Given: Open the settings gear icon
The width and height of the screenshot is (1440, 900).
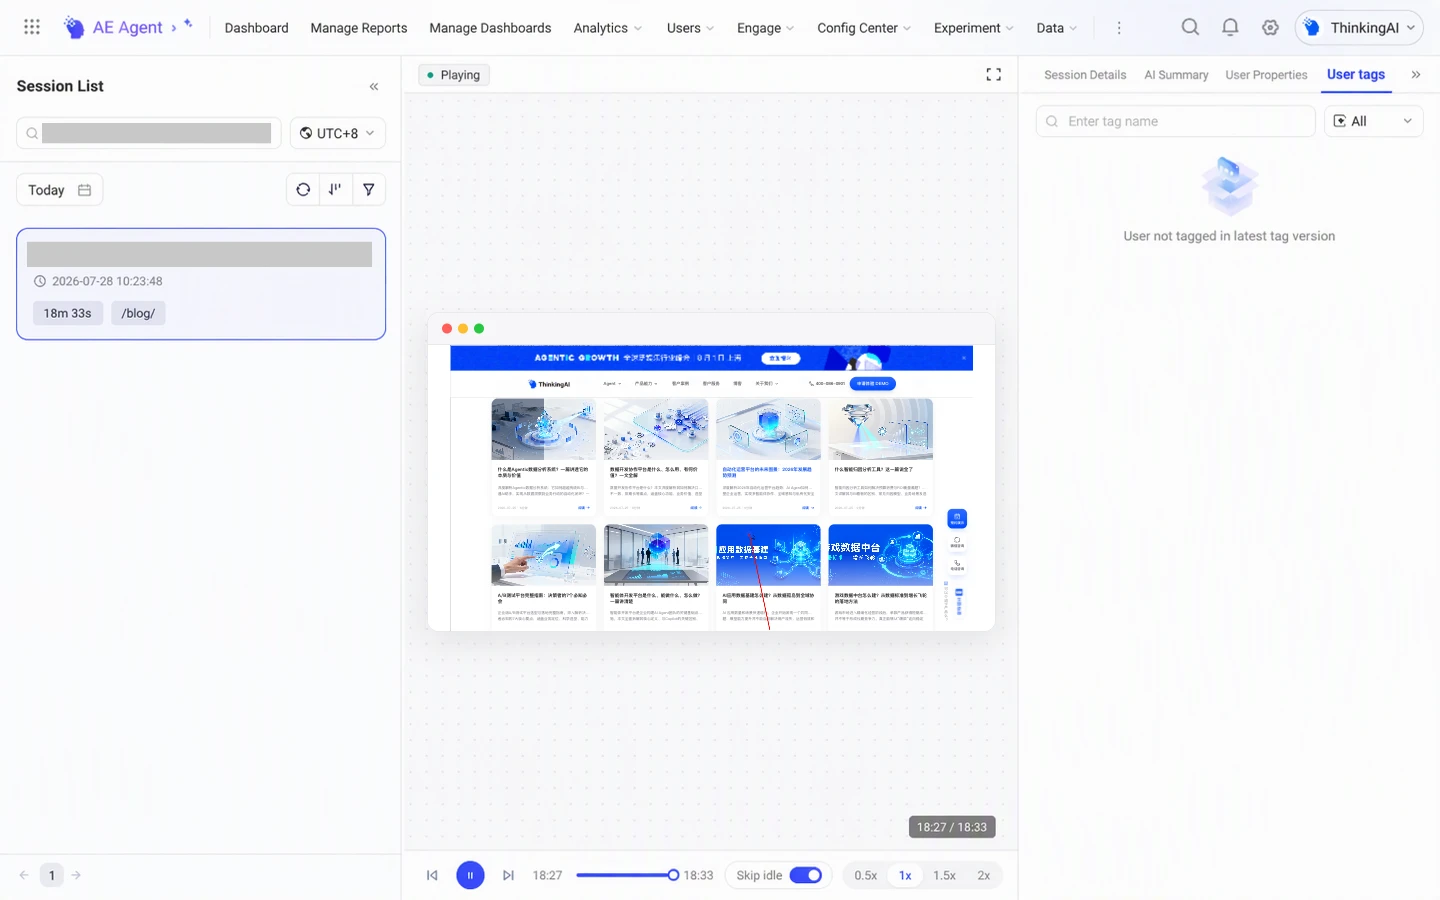Looking at the screenshot, I should pos(1270,27).
